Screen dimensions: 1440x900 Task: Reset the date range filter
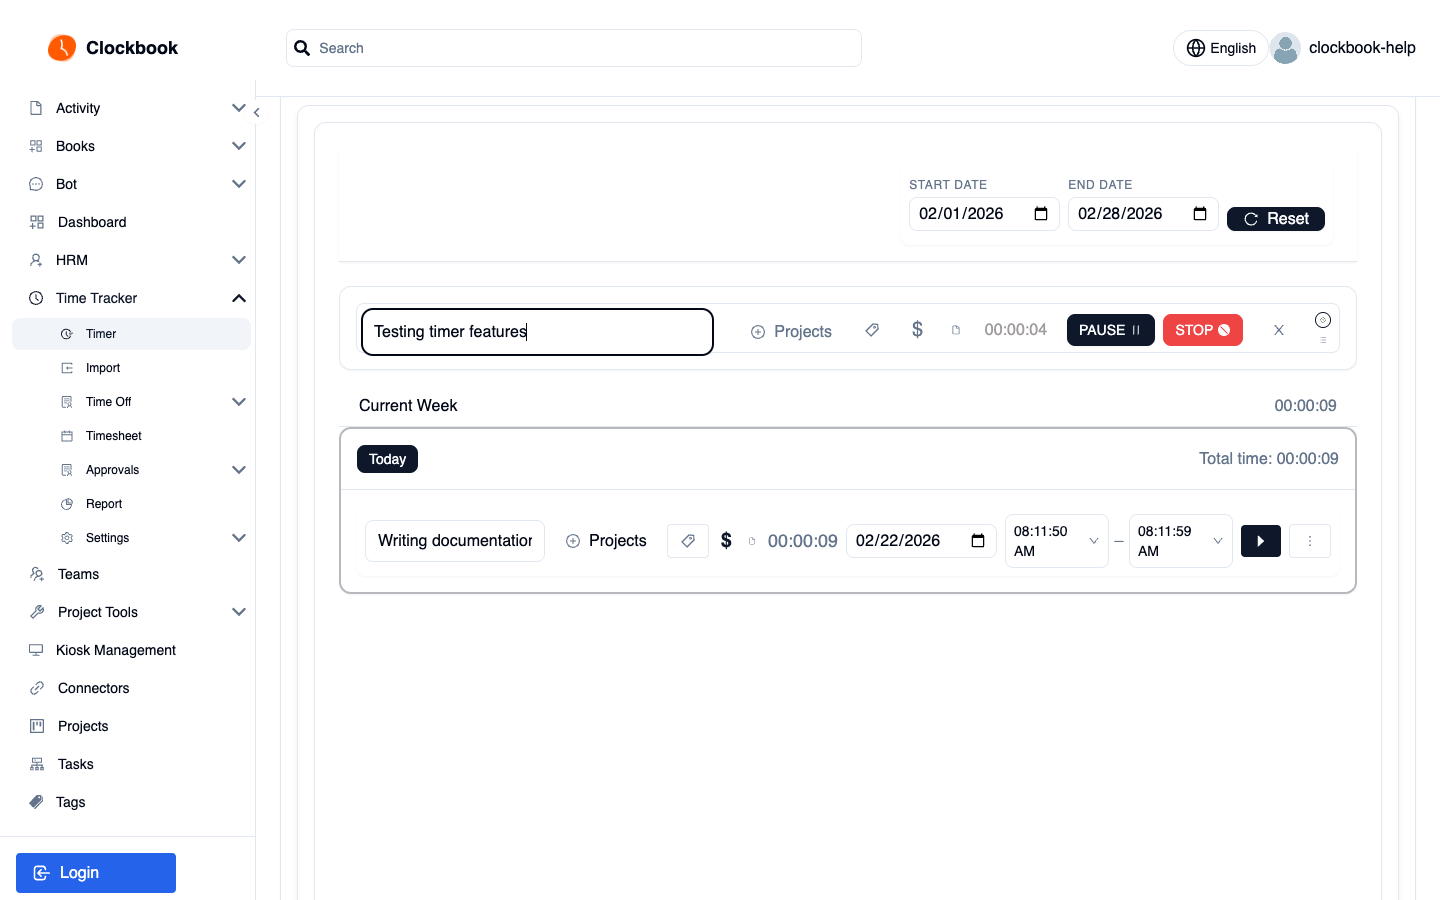[1276, 219]
